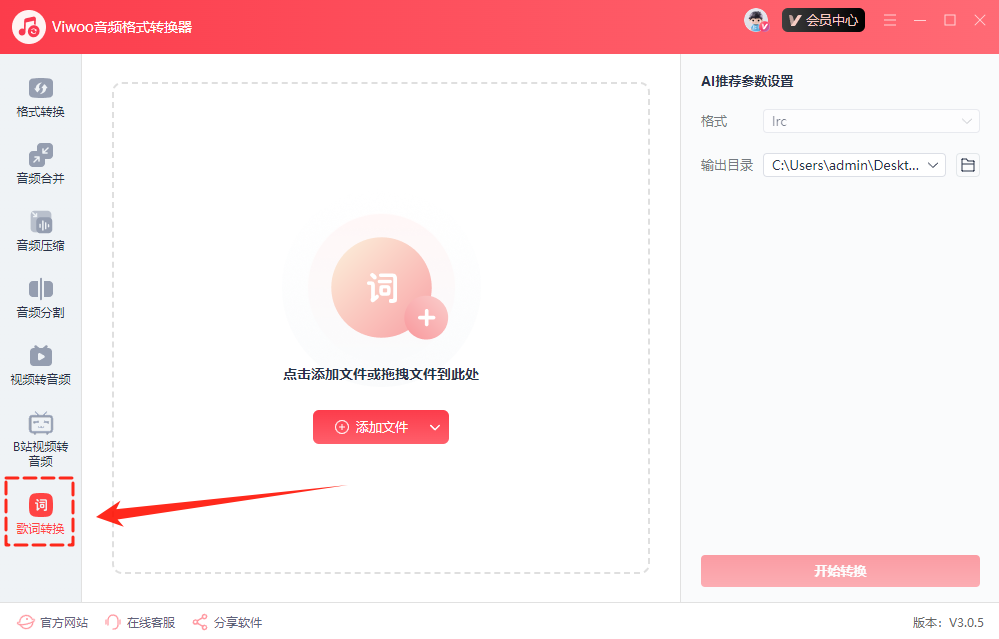999x639 pixels.
Task: Select the 音频分割 audio split tool
Action: click(x=40, y=299)
